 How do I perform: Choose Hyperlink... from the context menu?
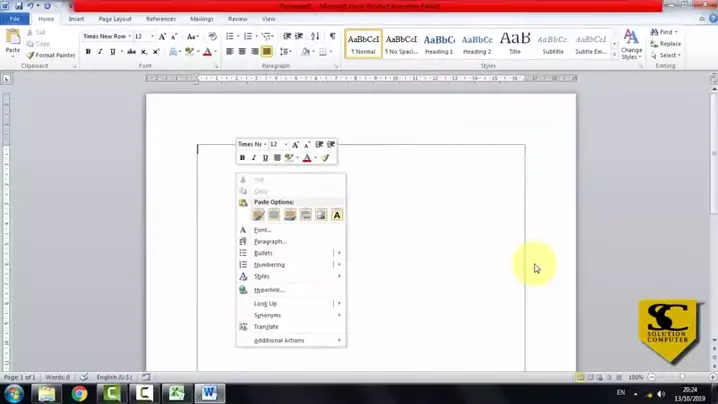coord(269,290)
